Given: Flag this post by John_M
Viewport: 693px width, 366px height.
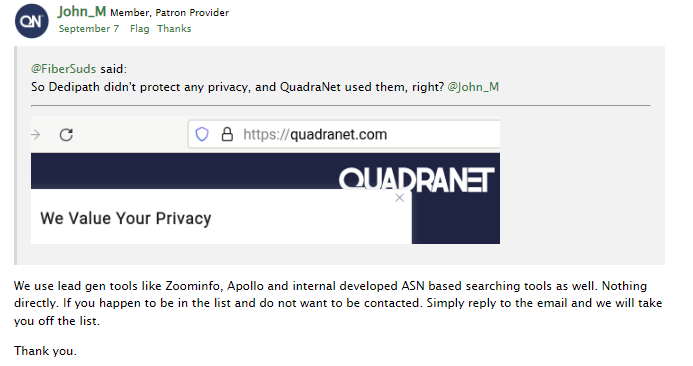Looking at the screenshot, I should [x=139, y=29].
